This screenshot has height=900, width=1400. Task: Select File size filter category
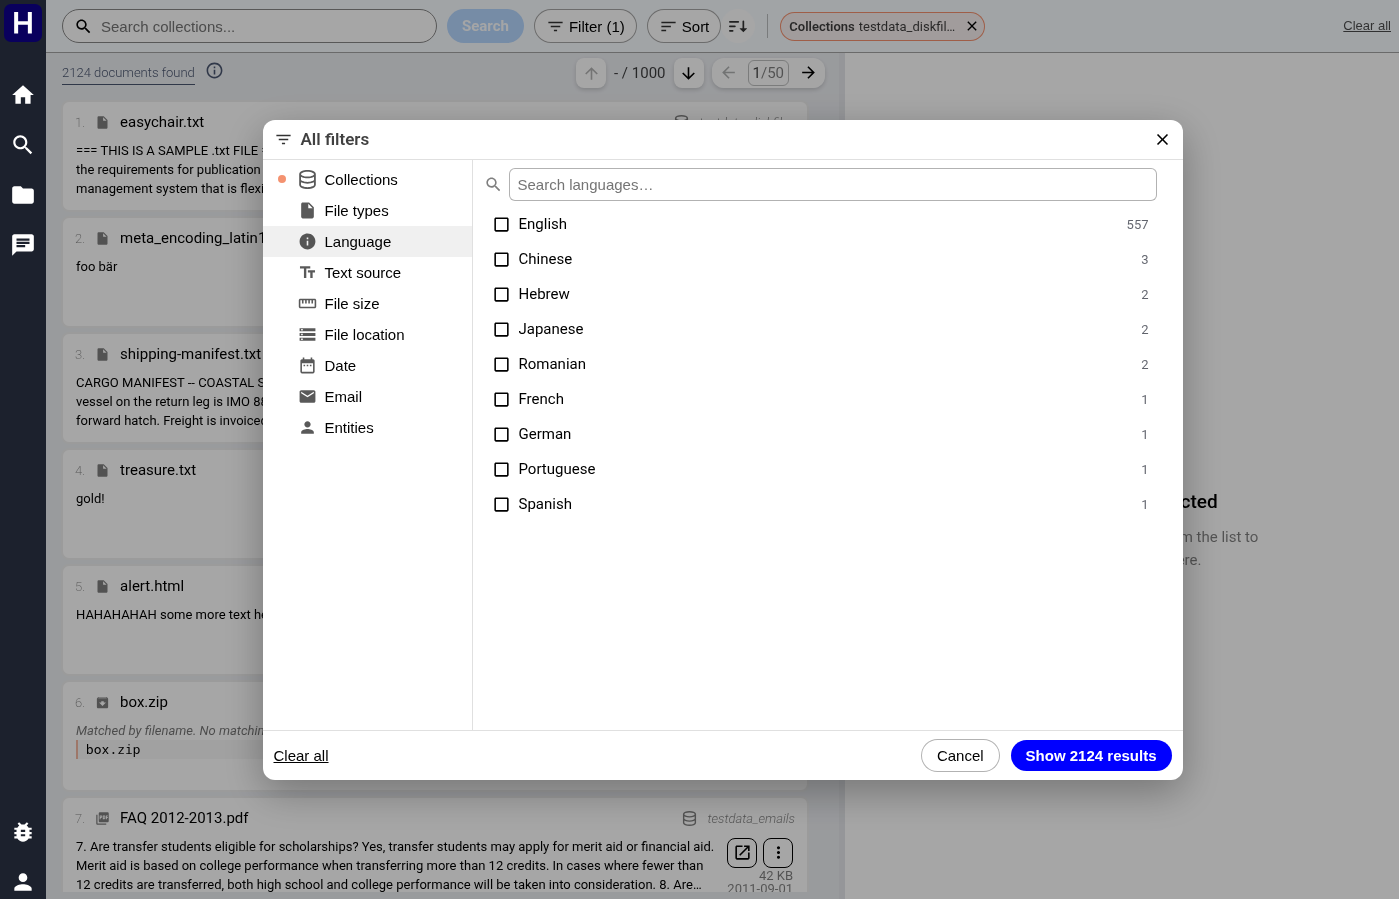[x=368, y=304]
